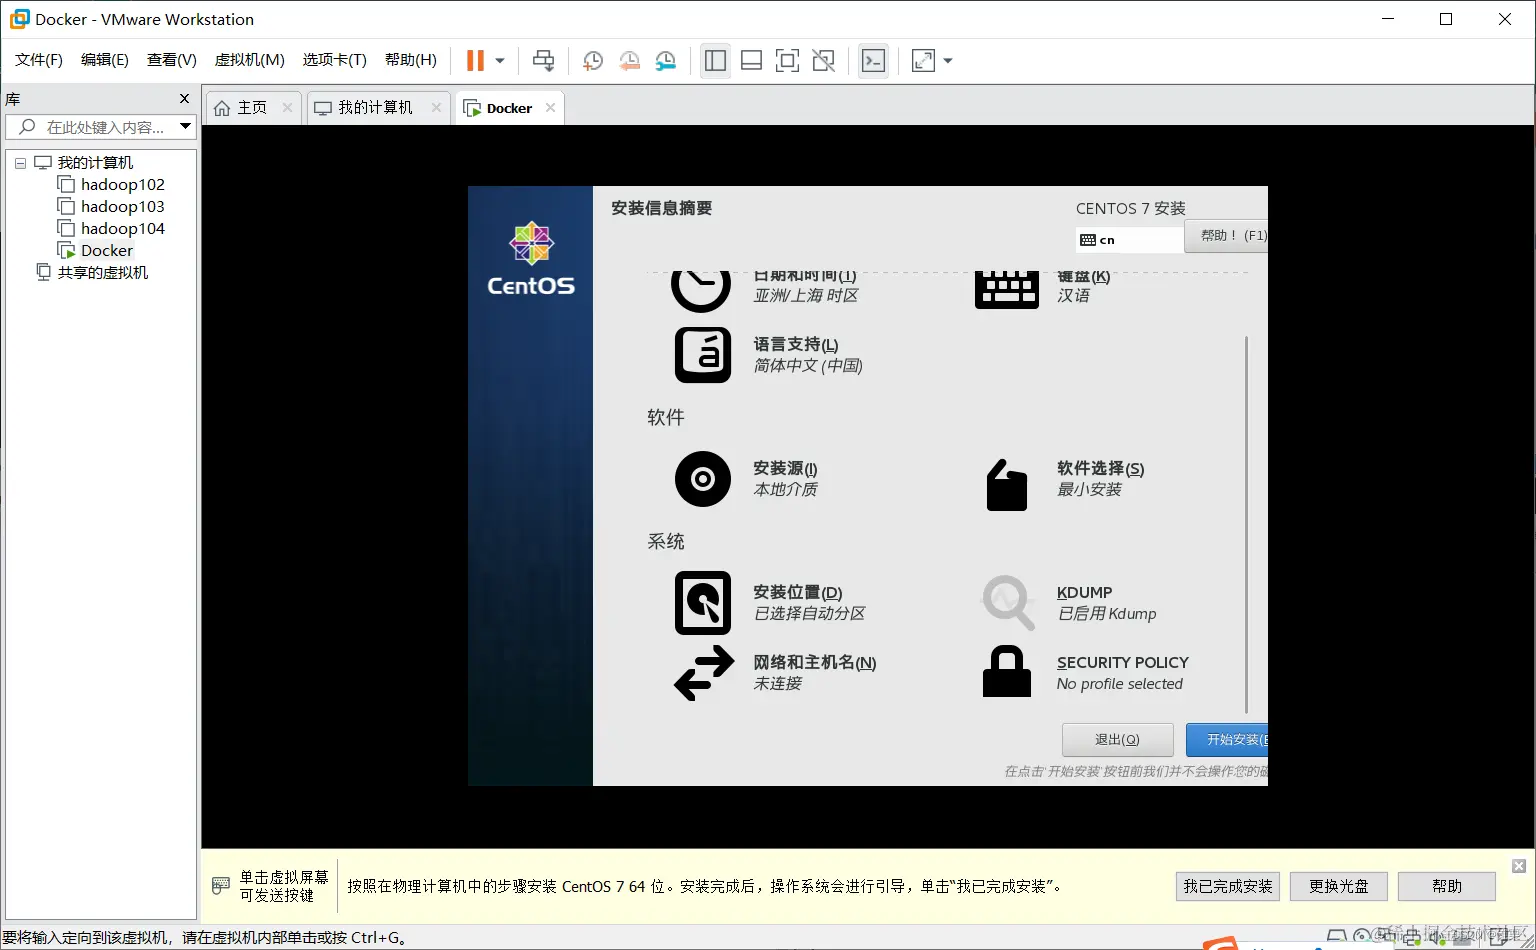Click the 我已完成安装 button
The image size is (1536, 950).
point(1228,886)
